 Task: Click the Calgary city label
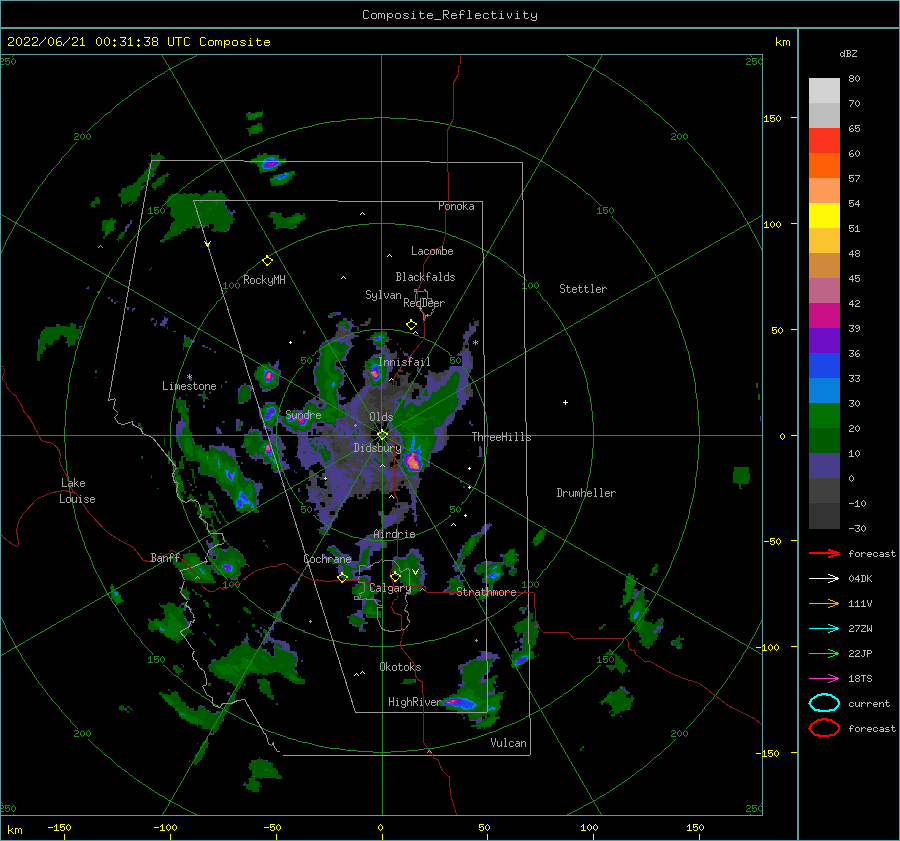click(390, 588)
